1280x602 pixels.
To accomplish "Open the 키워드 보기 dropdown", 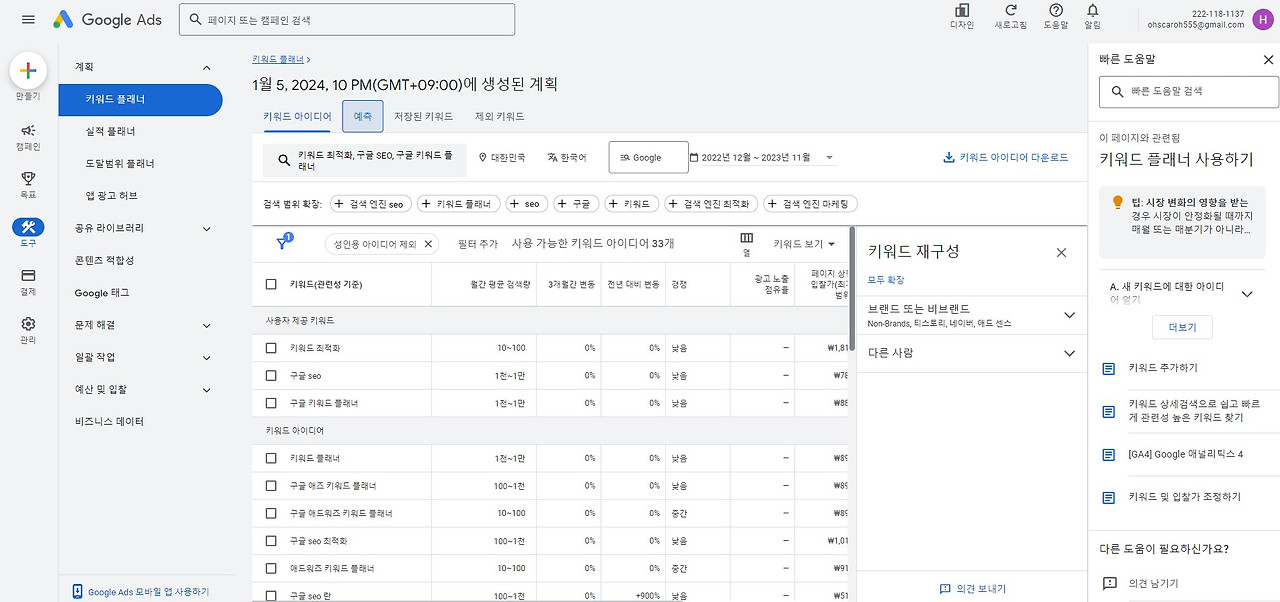I will click(x=804, y=244).
